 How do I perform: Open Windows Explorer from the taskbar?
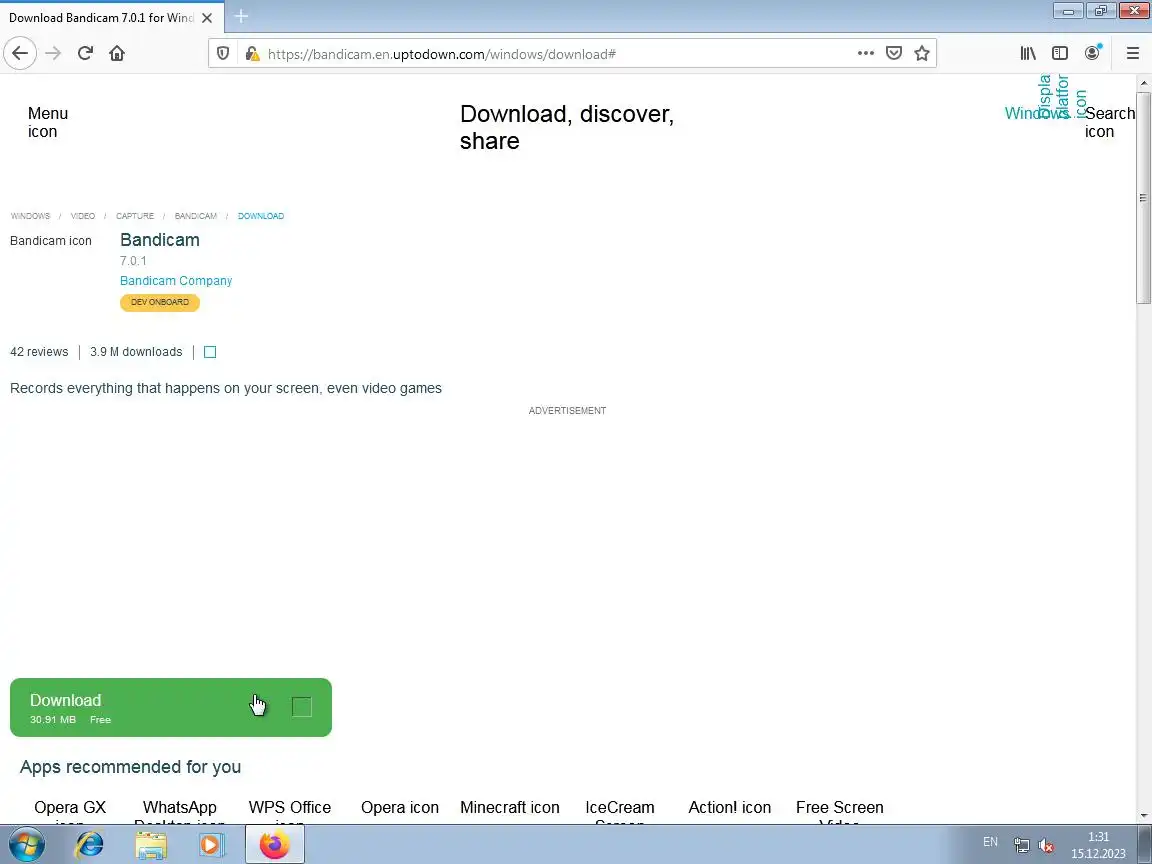[151, 845]
